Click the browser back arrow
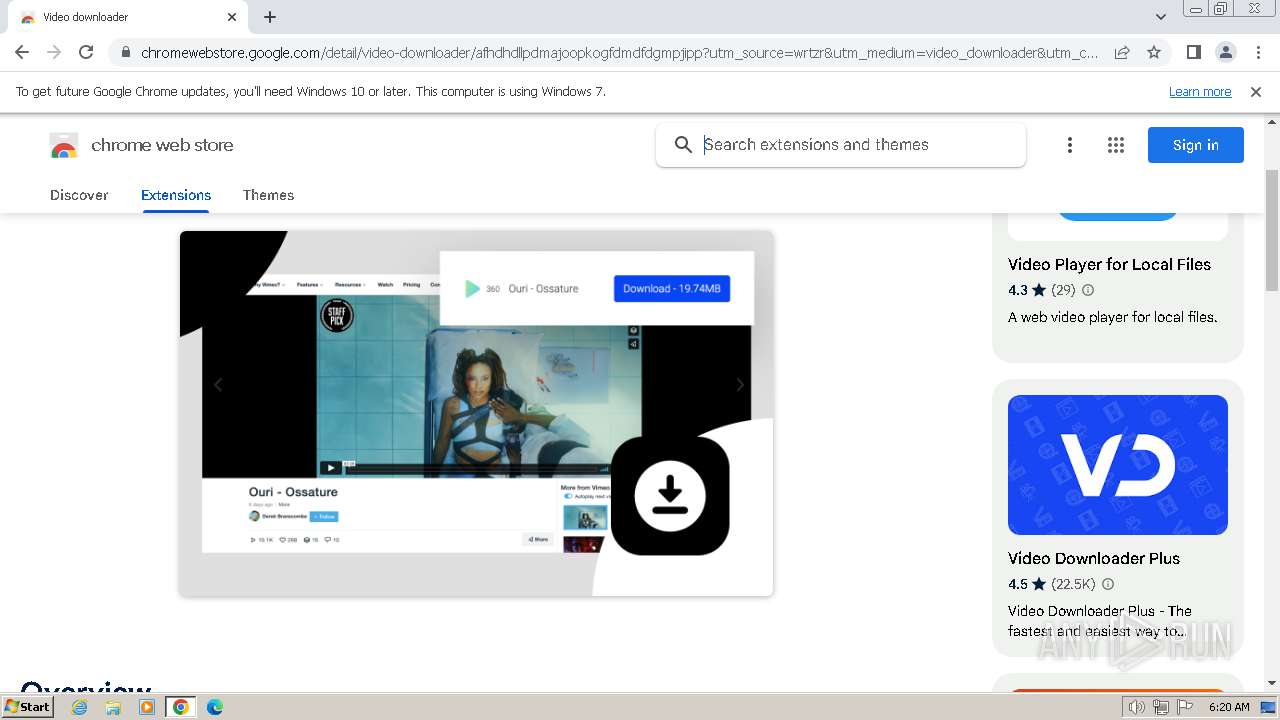Viewport: 1280px width, 720px height. (x=22, y=52)
